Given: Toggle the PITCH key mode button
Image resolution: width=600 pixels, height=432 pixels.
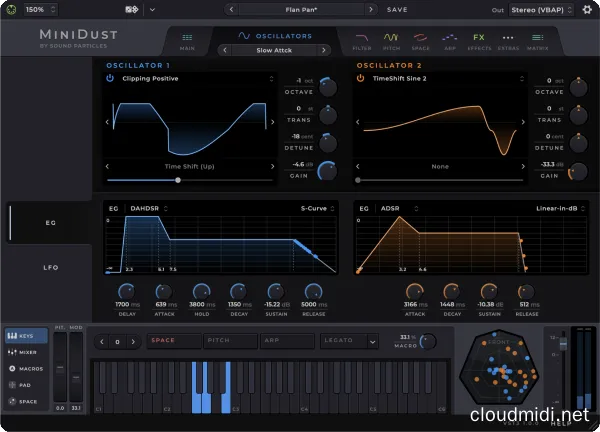Looking at the screenshot, I should pos(230,341).
